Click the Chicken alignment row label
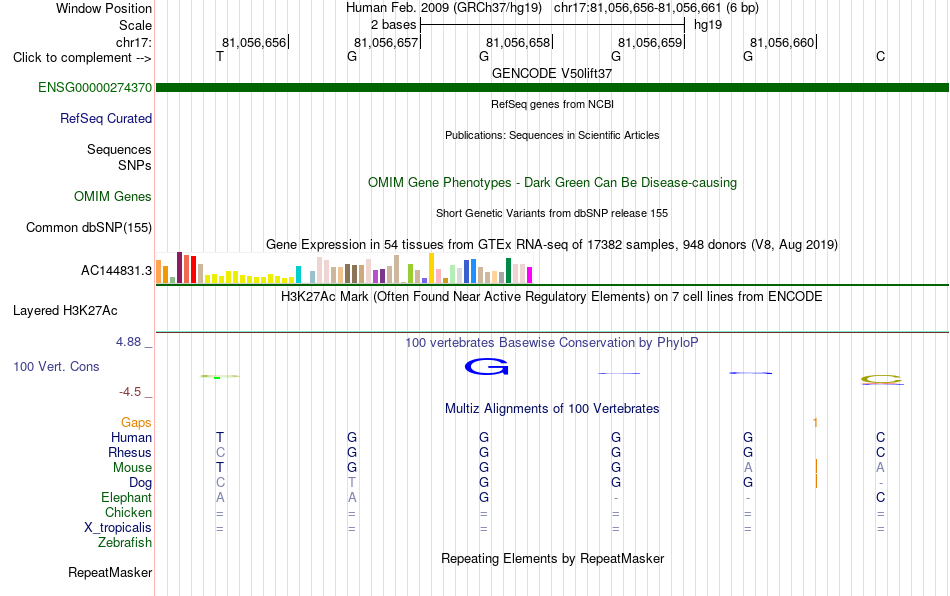 128,512
